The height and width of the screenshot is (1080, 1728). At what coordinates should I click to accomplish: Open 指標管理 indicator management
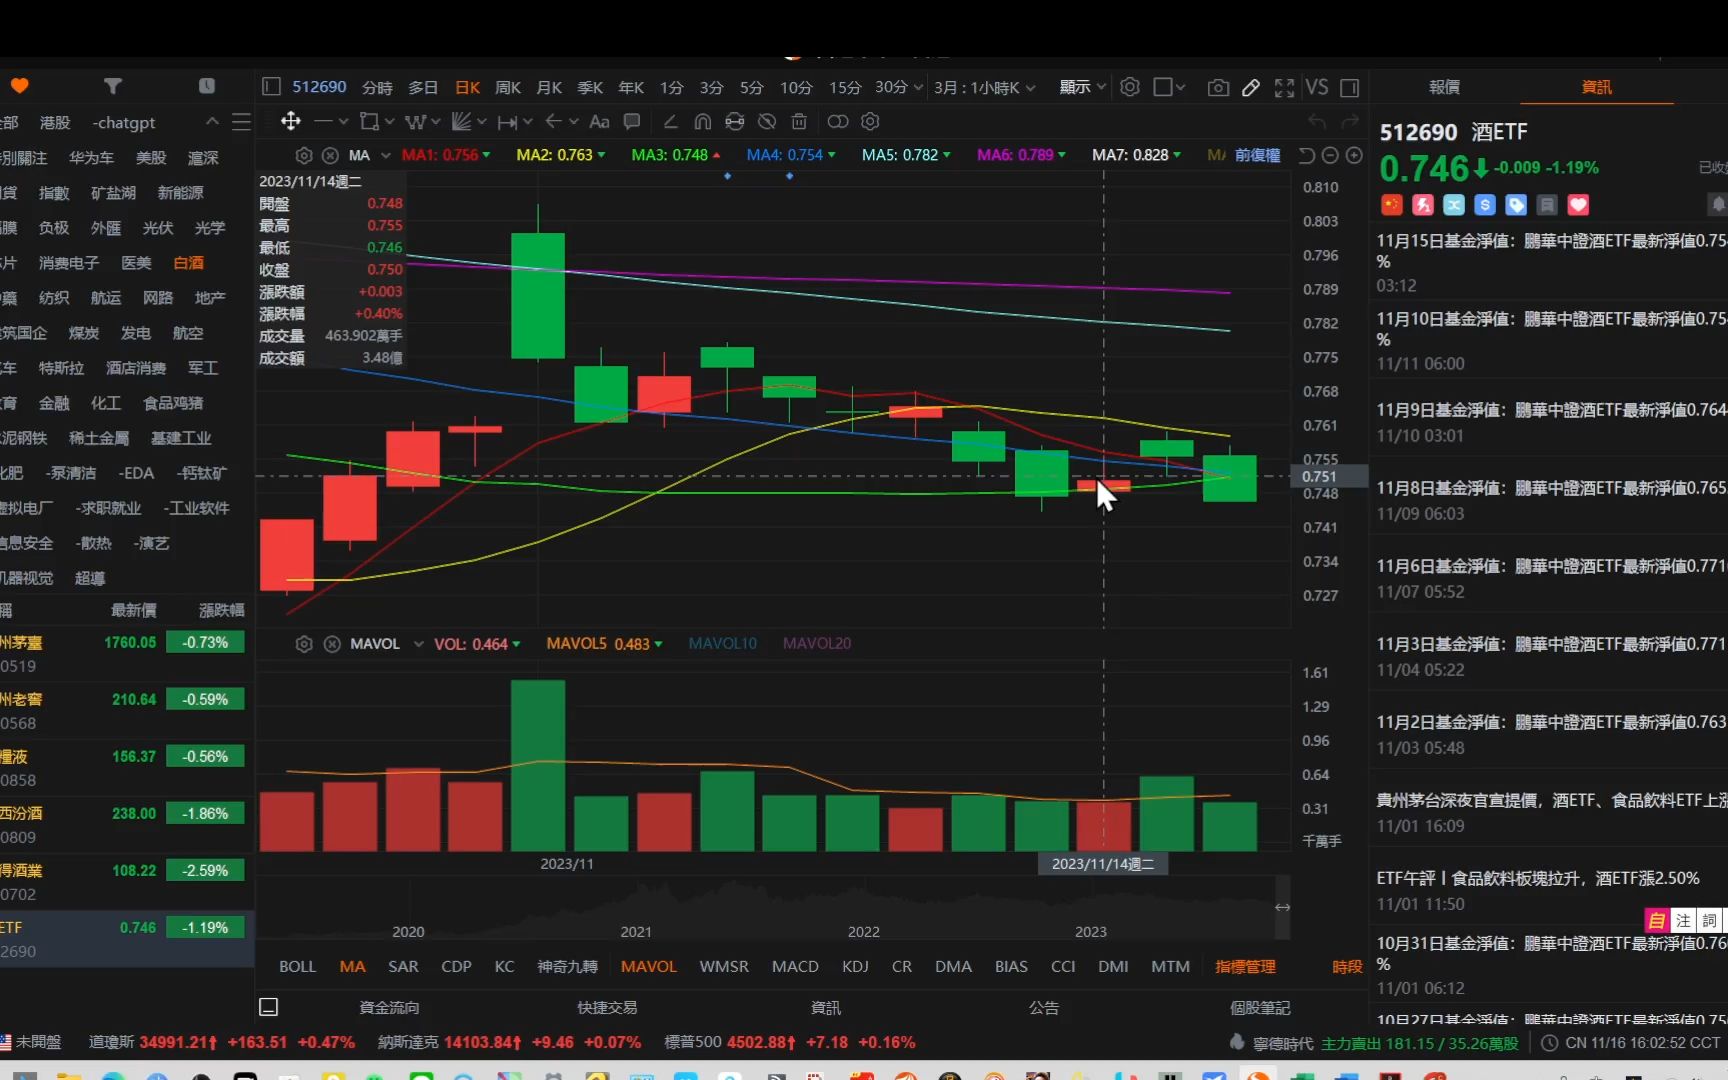[1245, 966]
